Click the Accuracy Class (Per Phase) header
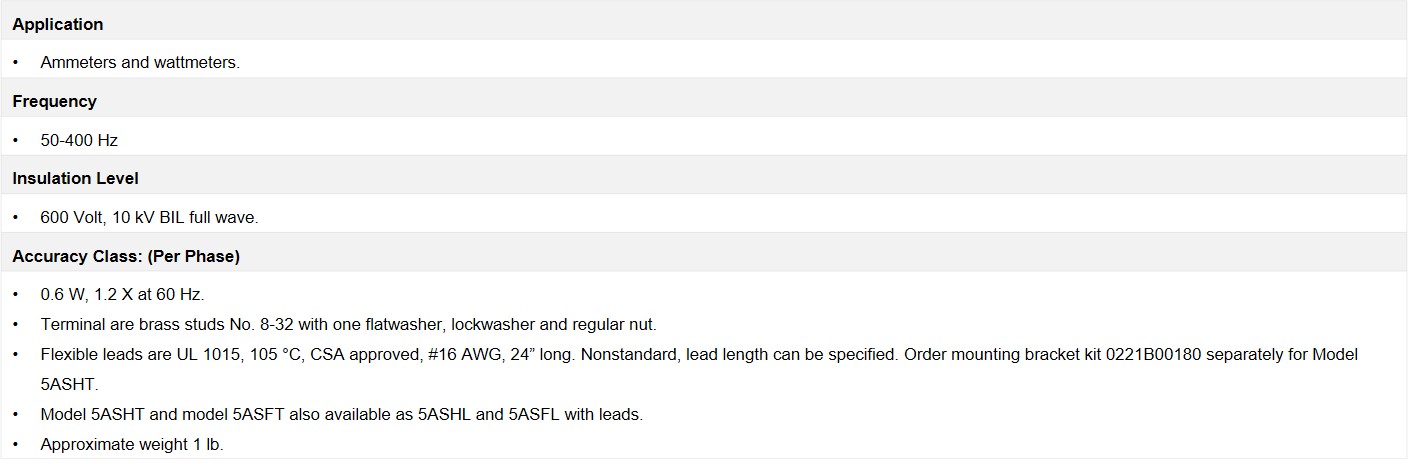Viewport: 1408px width, 464px height. click(704, 256)
